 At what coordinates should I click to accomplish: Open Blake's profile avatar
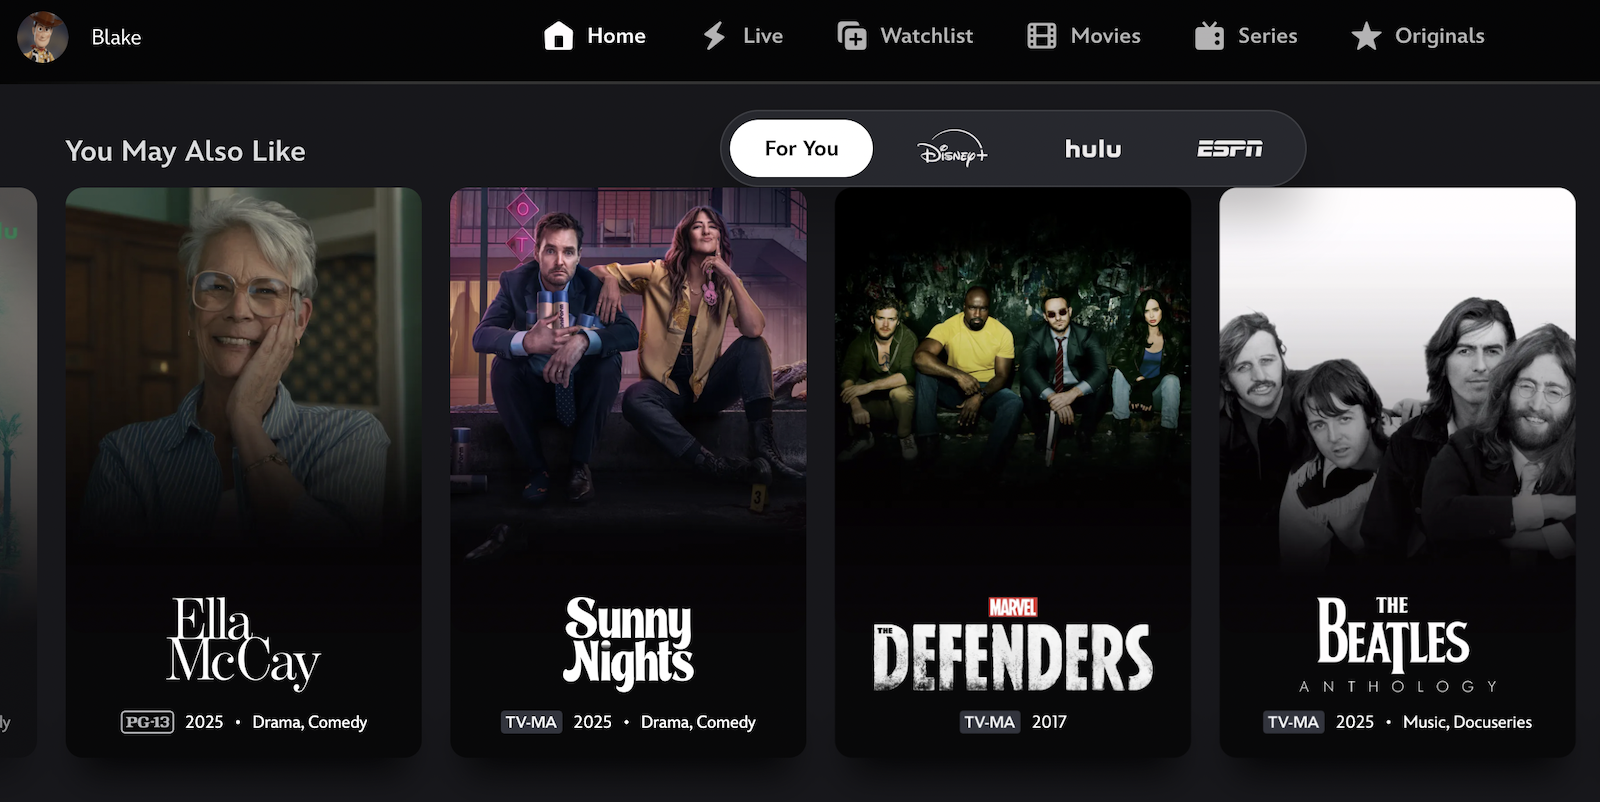click(43, 37)
